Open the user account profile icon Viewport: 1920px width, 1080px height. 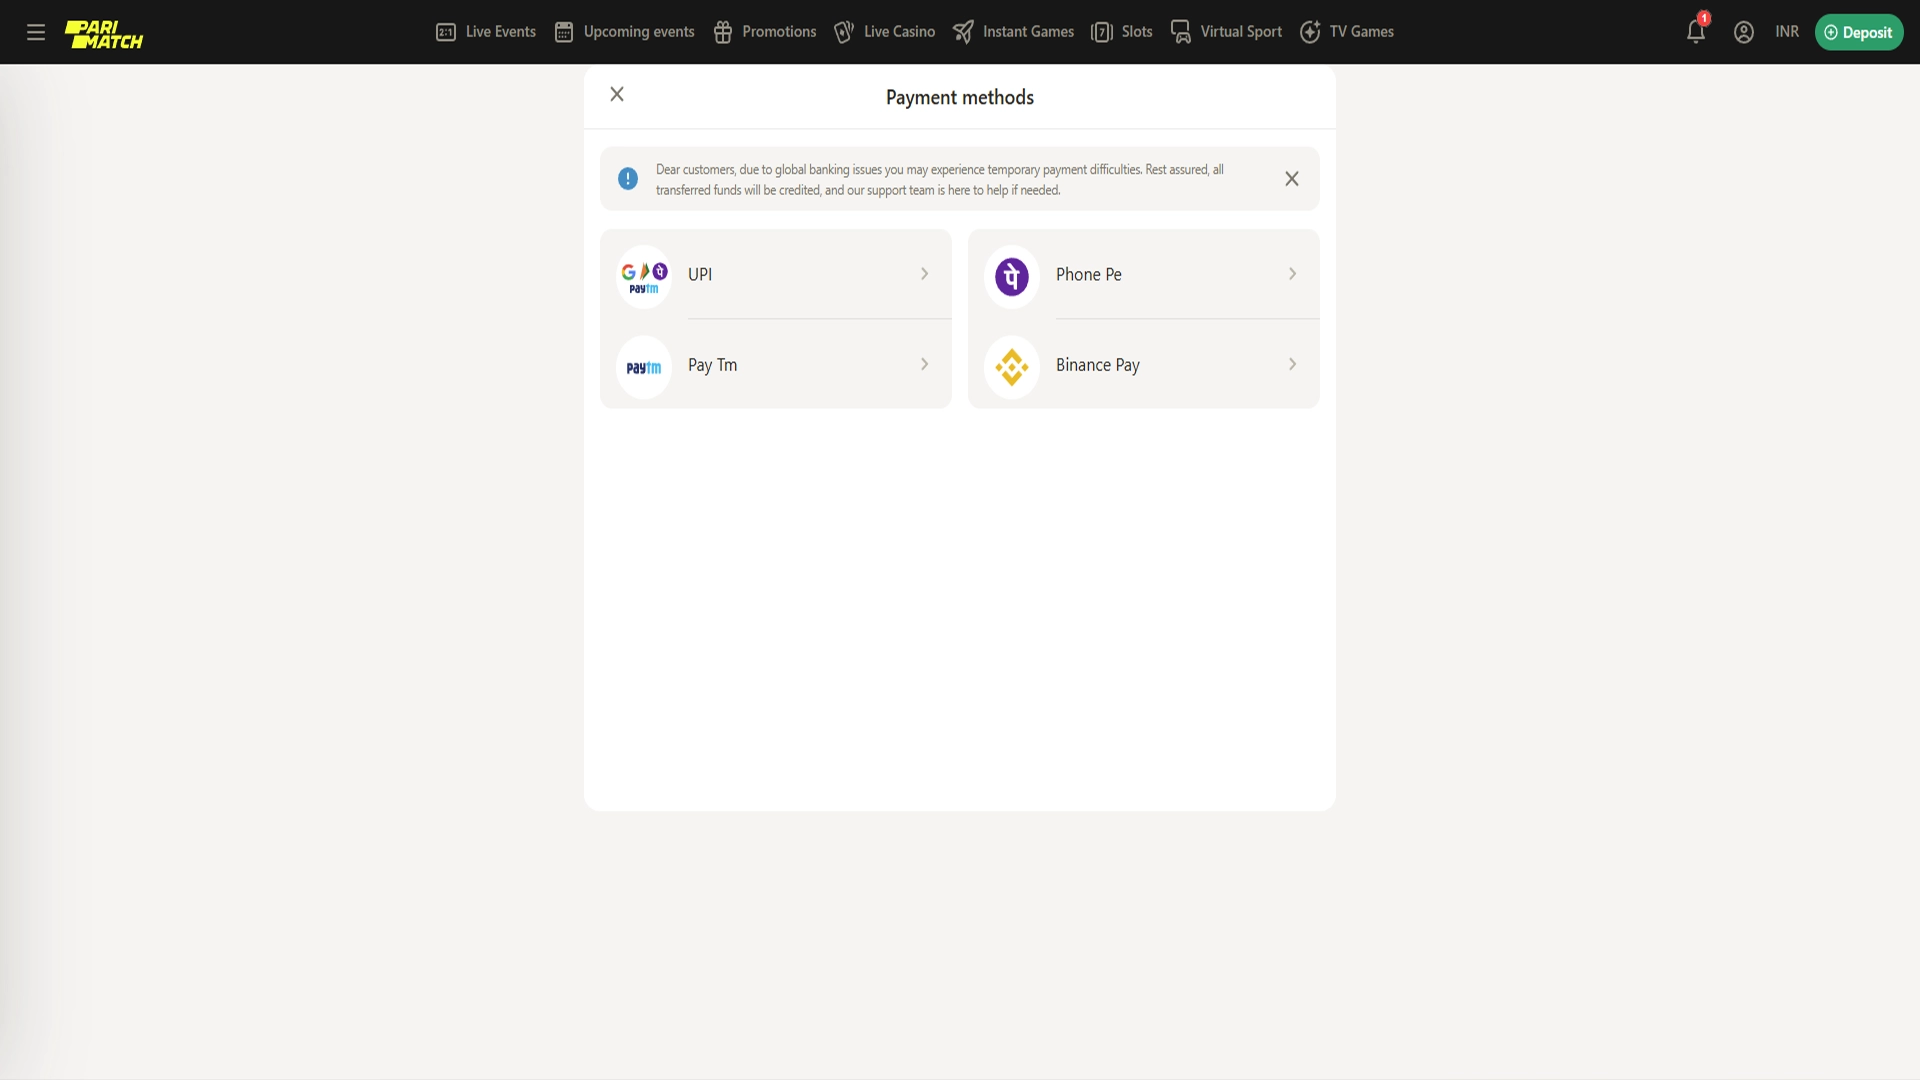(1743, 32)
